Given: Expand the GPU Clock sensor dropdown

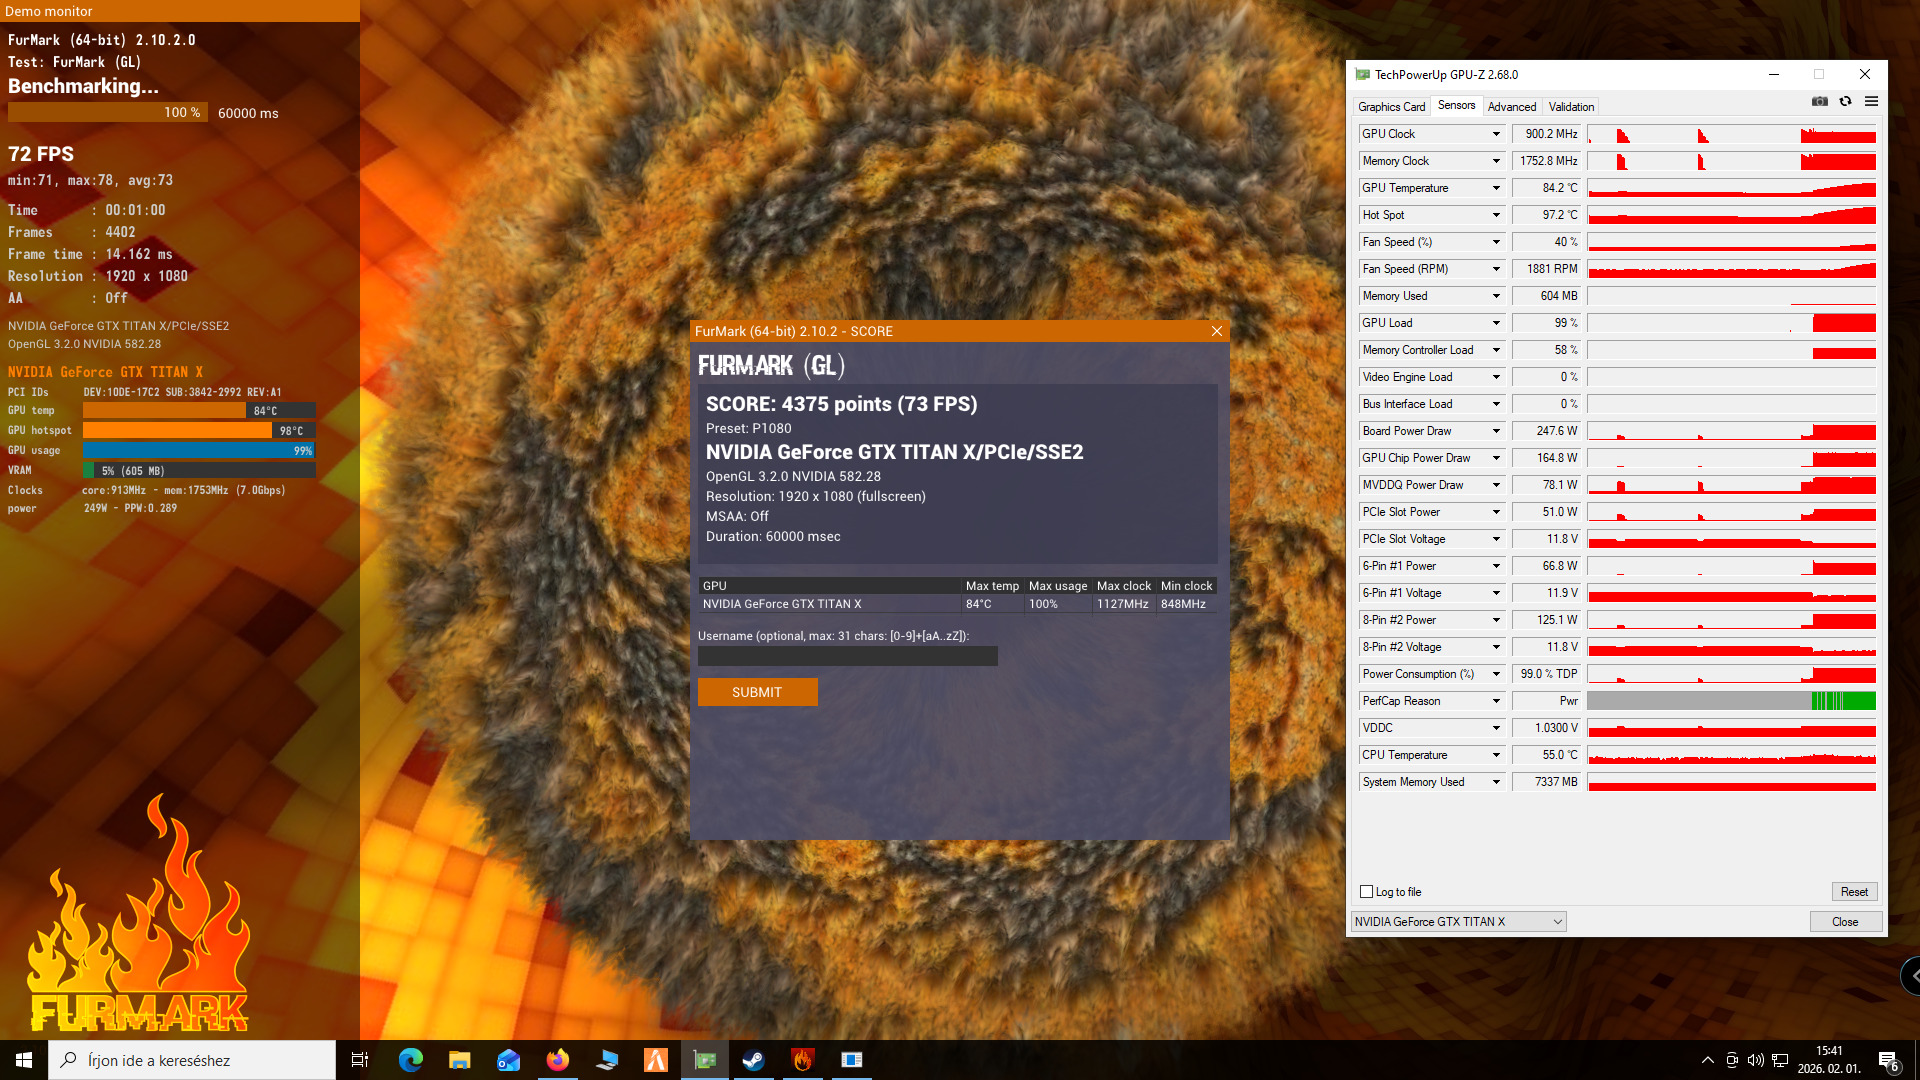Looking at the screenshot, I should [x=1497, y=134].
